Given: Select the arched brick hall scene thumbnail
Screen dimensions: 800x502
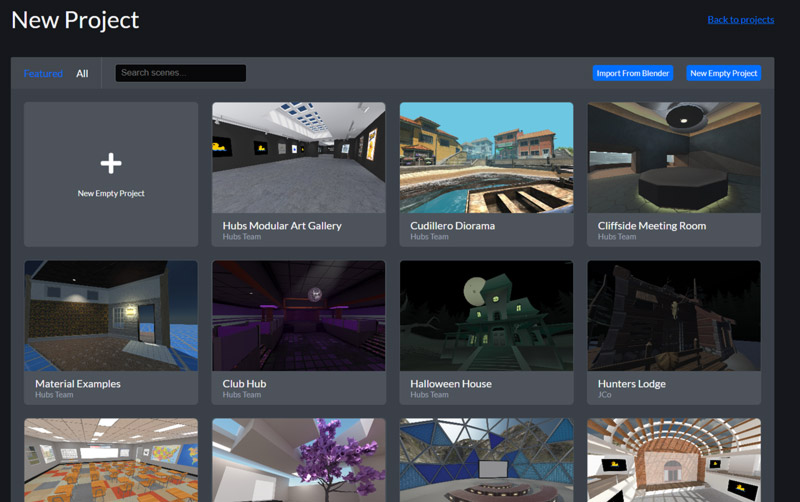Looking at the screenshot, I should pos(674,460).
